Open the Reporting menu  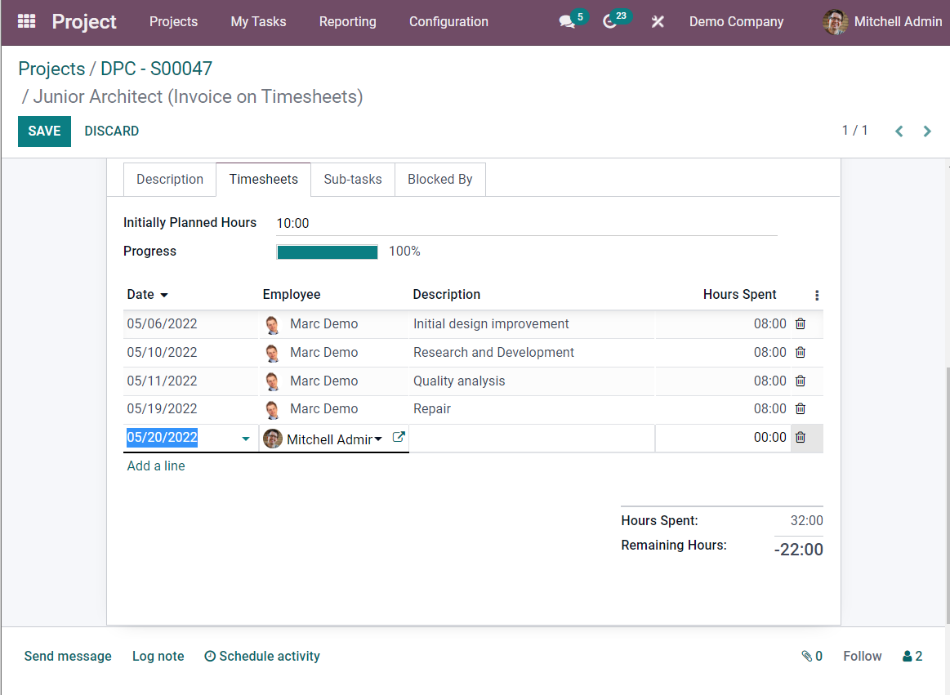(347, 21)
